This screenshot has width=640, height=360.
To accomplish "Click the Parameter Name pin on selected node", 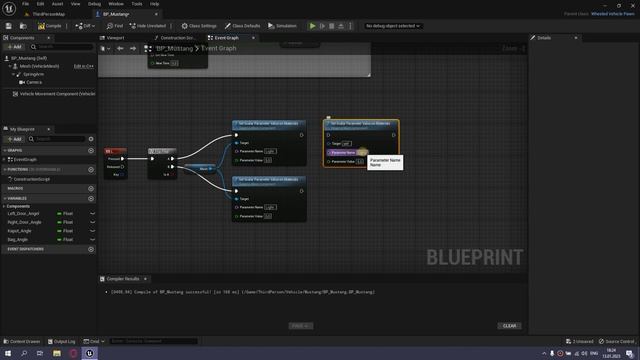I will tap(329, 152).
